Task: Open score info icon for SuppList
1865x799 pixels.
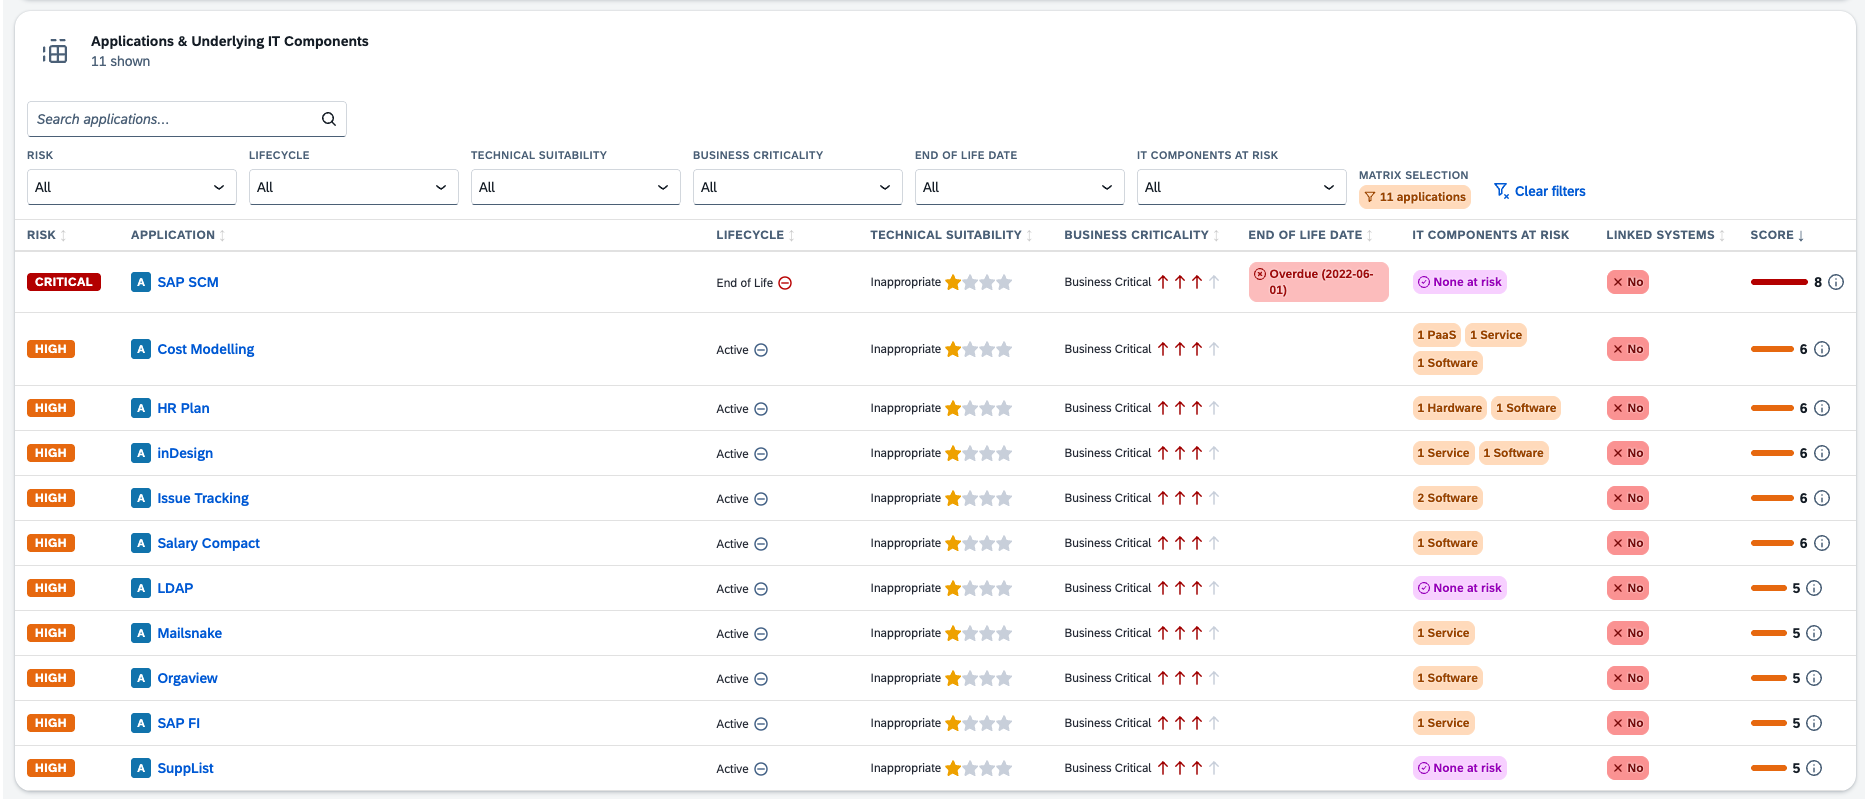Action: (x=1814, y=768)
